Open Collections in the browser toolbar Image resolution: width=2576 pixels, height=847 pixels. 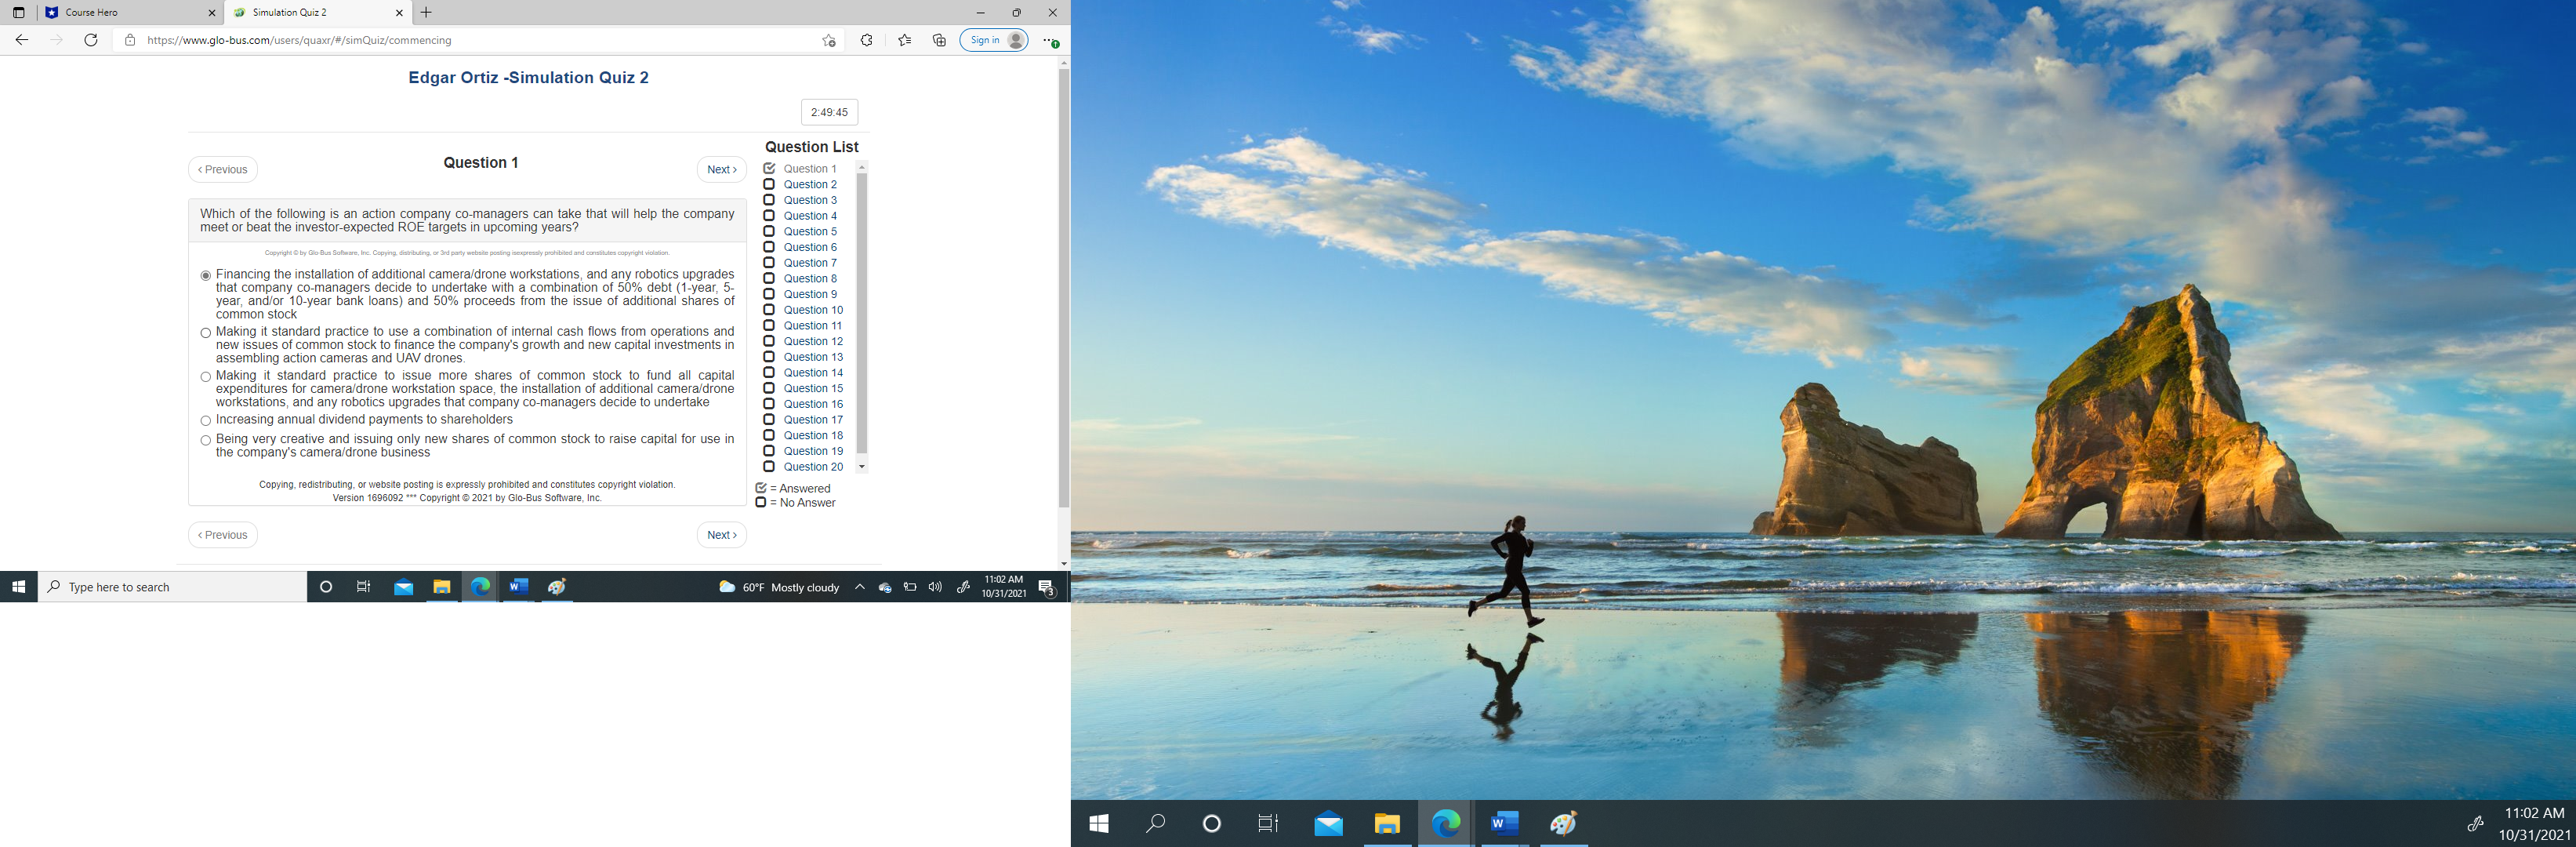tap(938, 40)
